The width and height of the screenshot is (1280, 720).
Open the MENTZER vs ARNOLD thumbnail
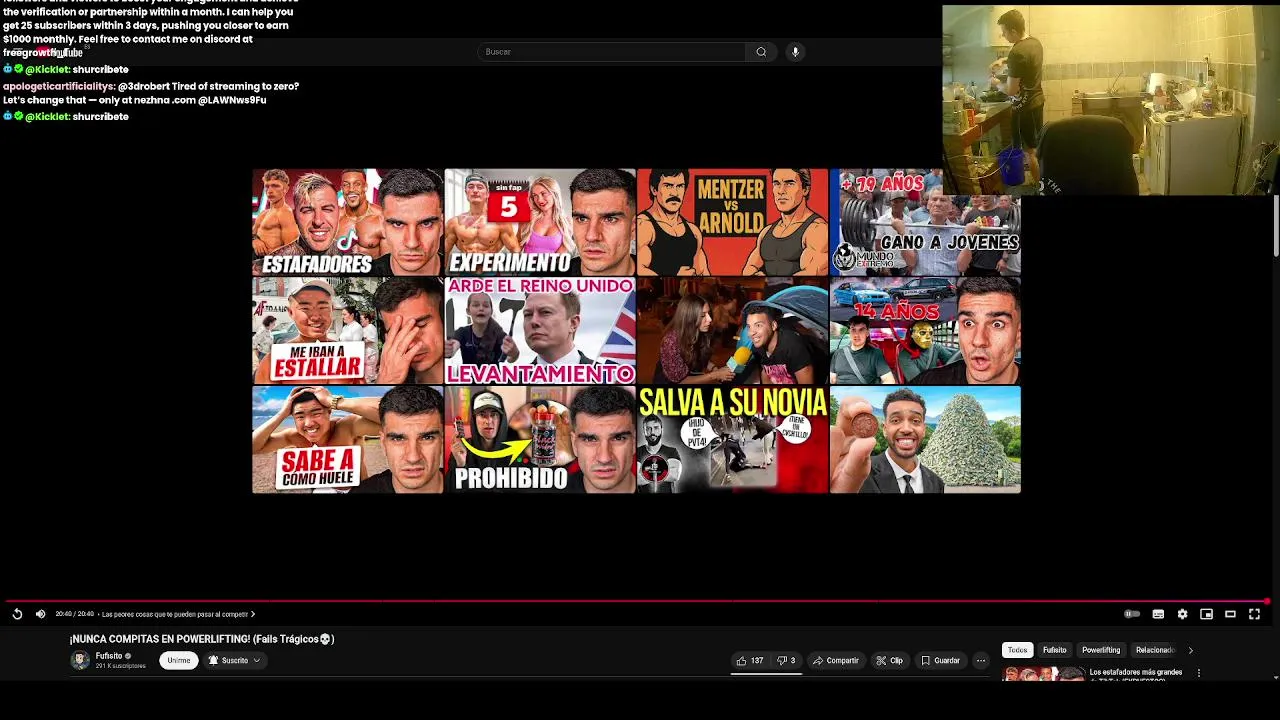[x=732, y=222]
